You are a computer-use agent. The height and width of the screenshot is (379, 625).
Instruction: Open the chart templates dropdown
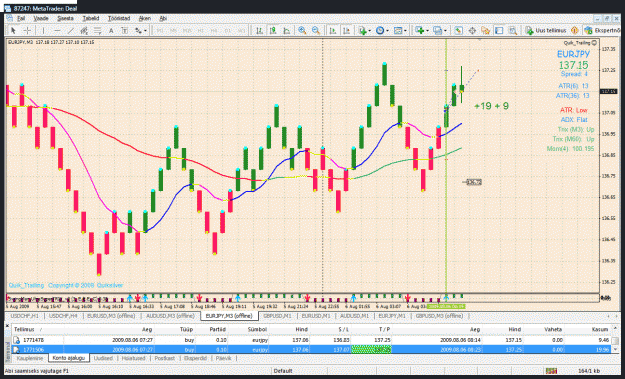[399, 31]
